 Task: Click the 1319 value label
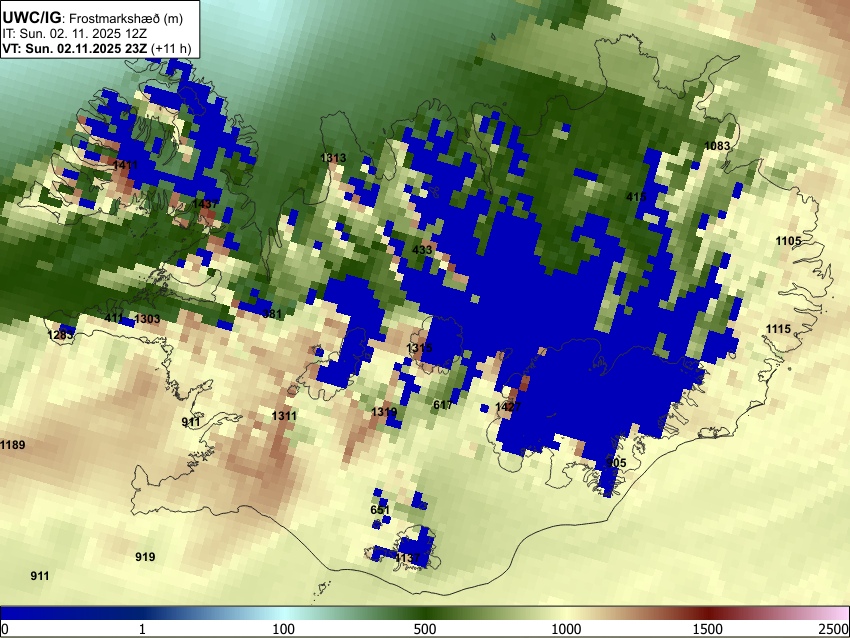(x=384, y=412)
